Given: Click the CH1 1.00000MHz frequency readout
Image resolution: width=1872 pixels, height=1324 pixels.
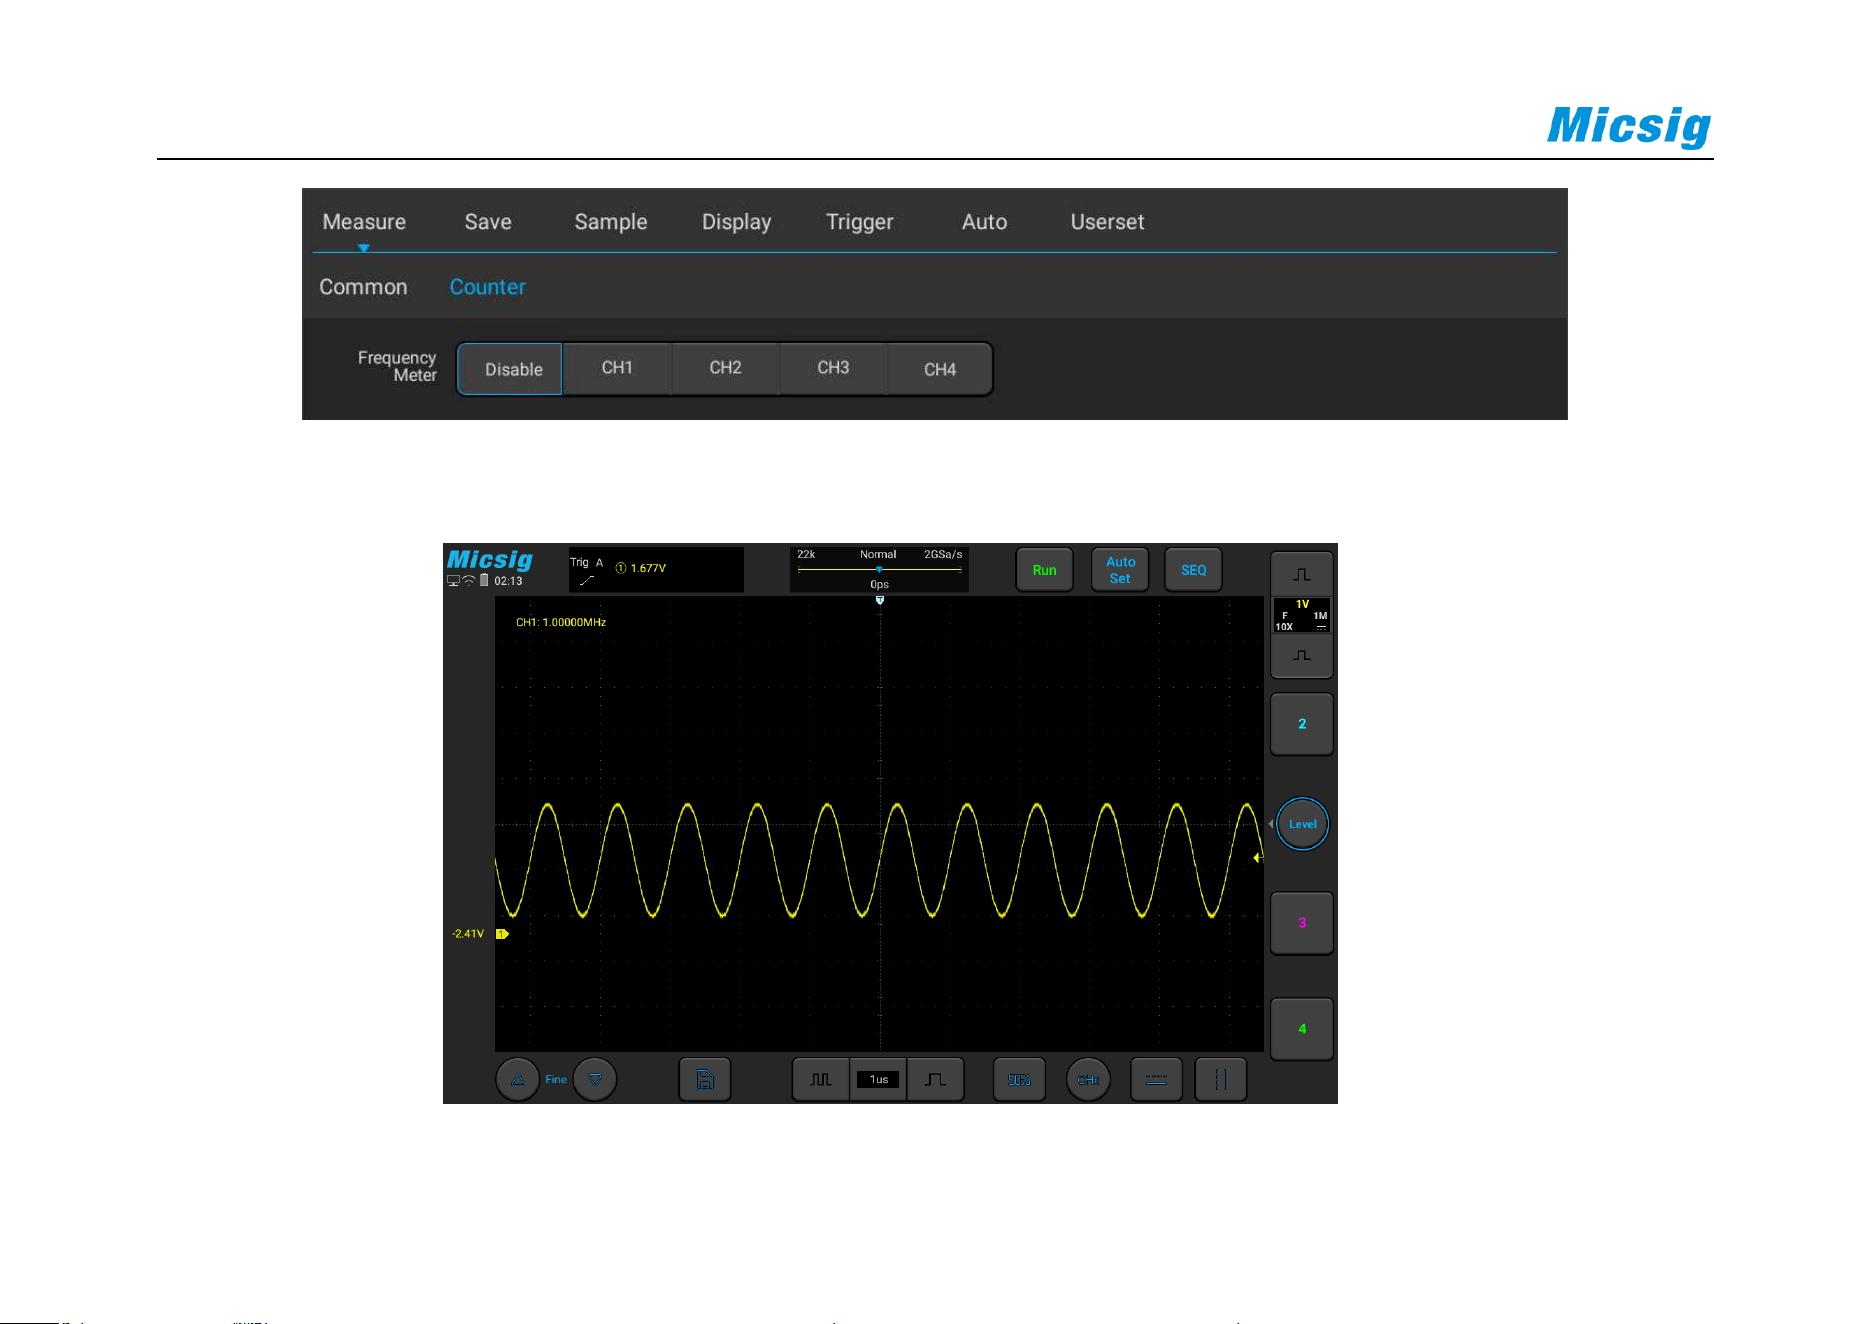Looking at the screenshot, I should 561,622.
